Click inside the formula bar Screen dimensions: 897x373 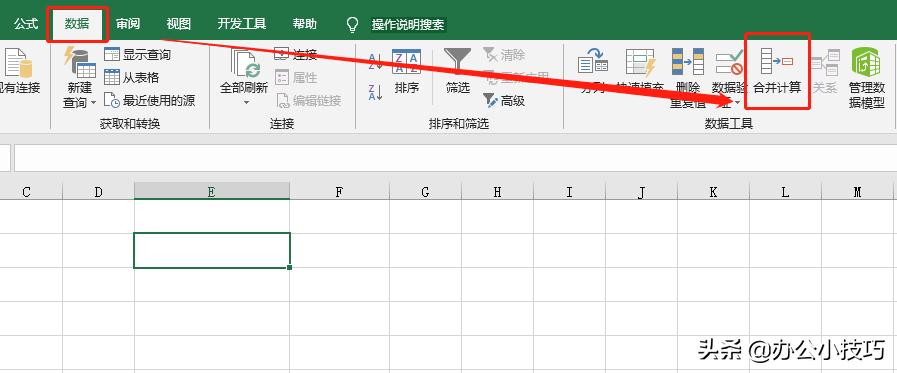(455, 158)
